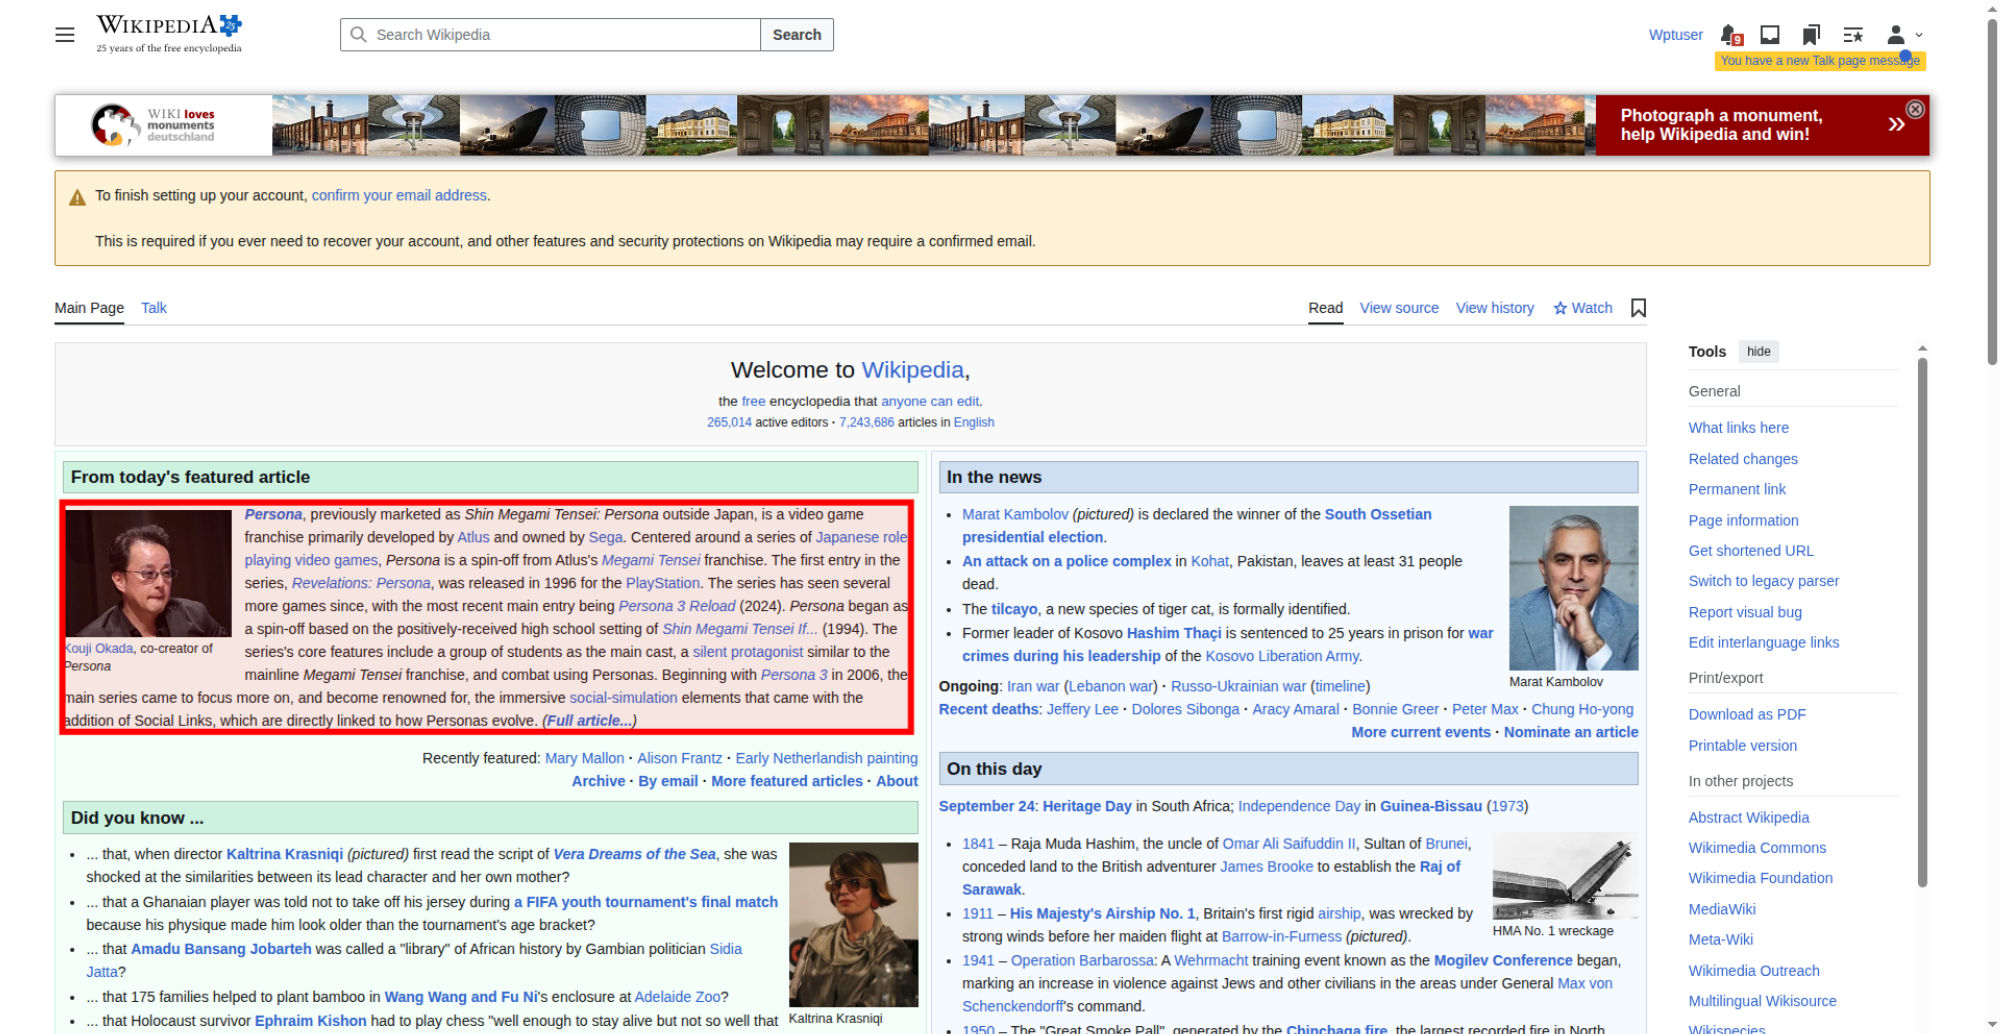The height and width of the screenshot is (1034, 2000).
Task: Click the page's vertical scrollbar
Action: point(1991,190)
